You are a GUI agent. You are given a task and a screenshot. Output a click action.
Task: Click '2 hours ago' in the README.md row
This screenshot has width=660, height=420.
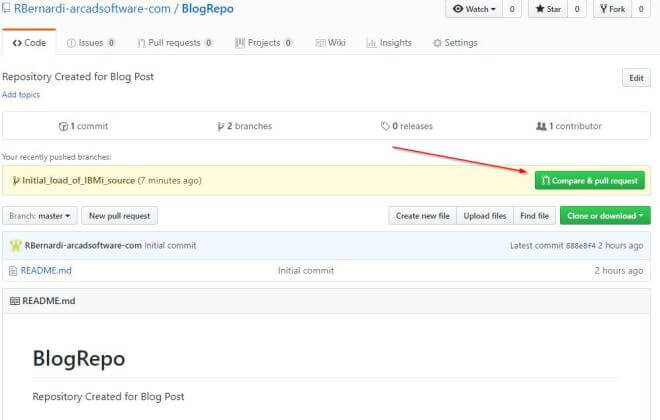[619, 271]
